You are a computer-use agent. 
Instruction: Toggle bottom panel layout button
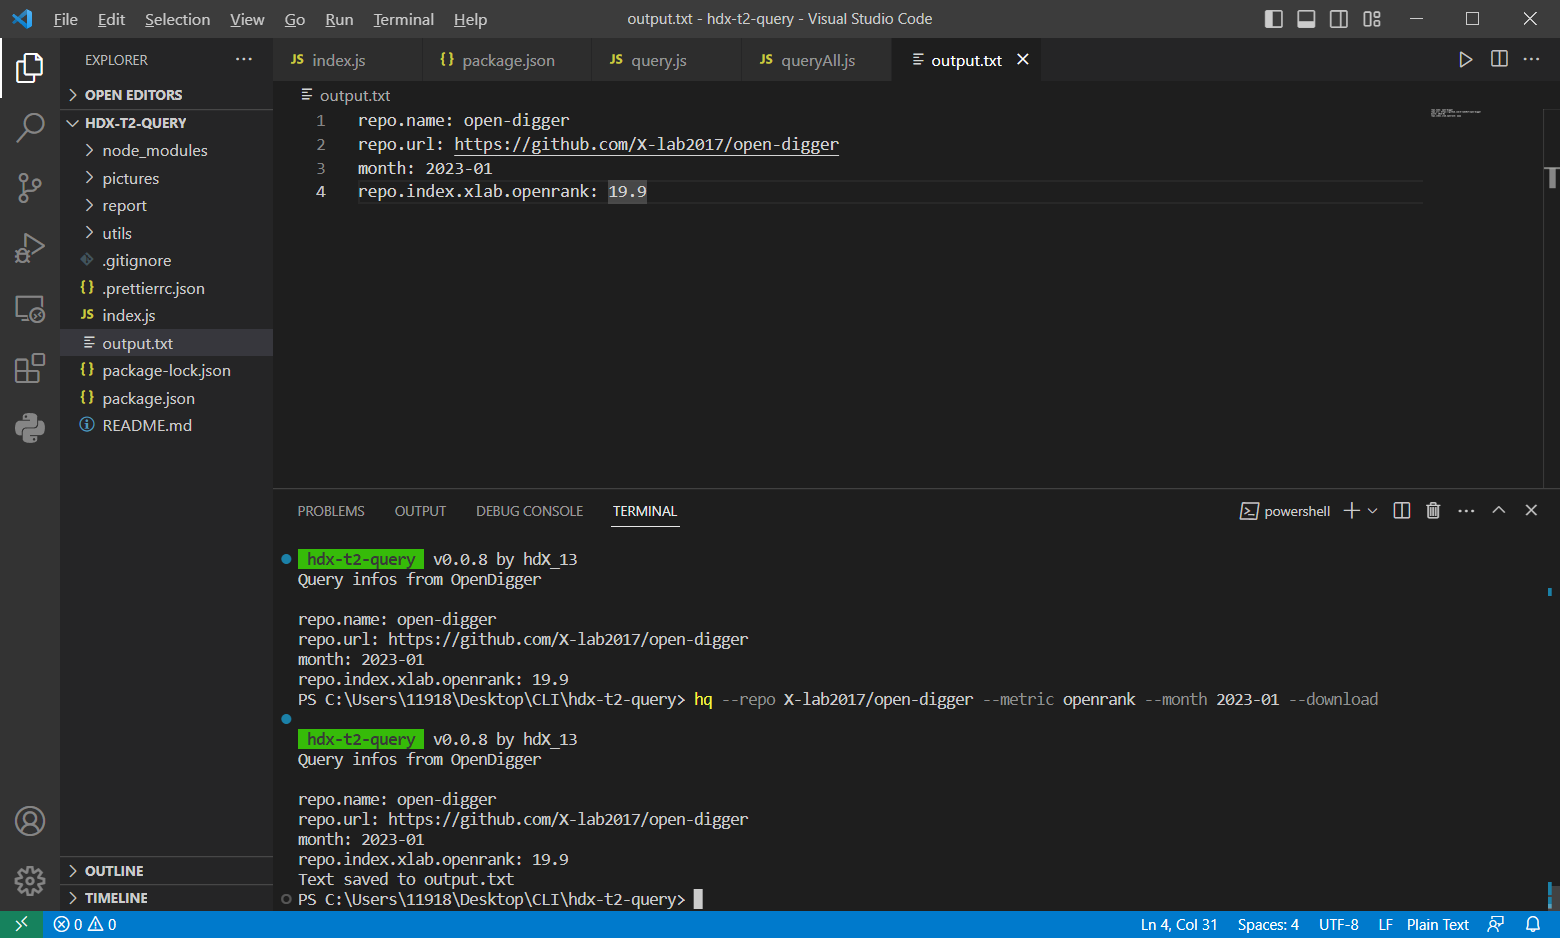click(1306, 19)
